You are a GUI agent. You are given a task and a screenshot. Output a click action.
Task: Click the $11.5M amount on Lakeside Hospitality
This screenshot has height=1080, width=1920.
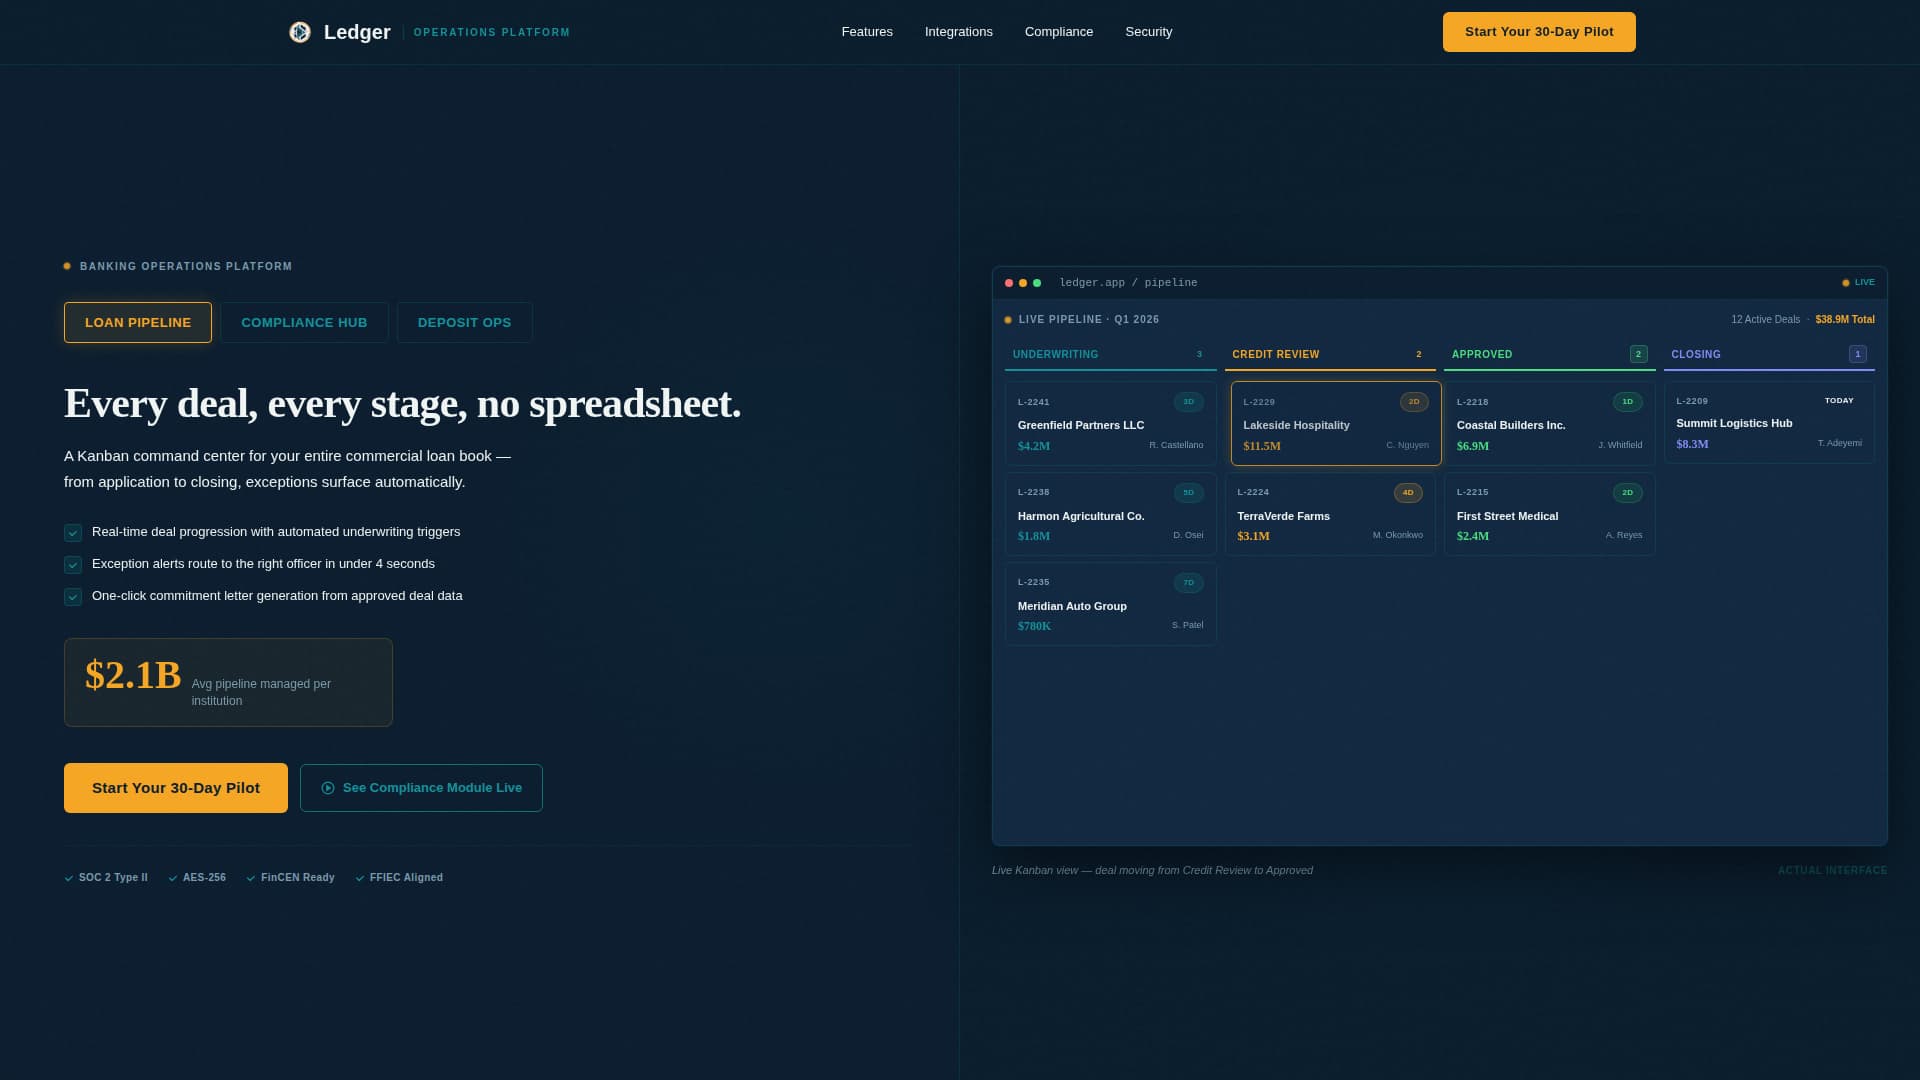tap(1262, 446)
